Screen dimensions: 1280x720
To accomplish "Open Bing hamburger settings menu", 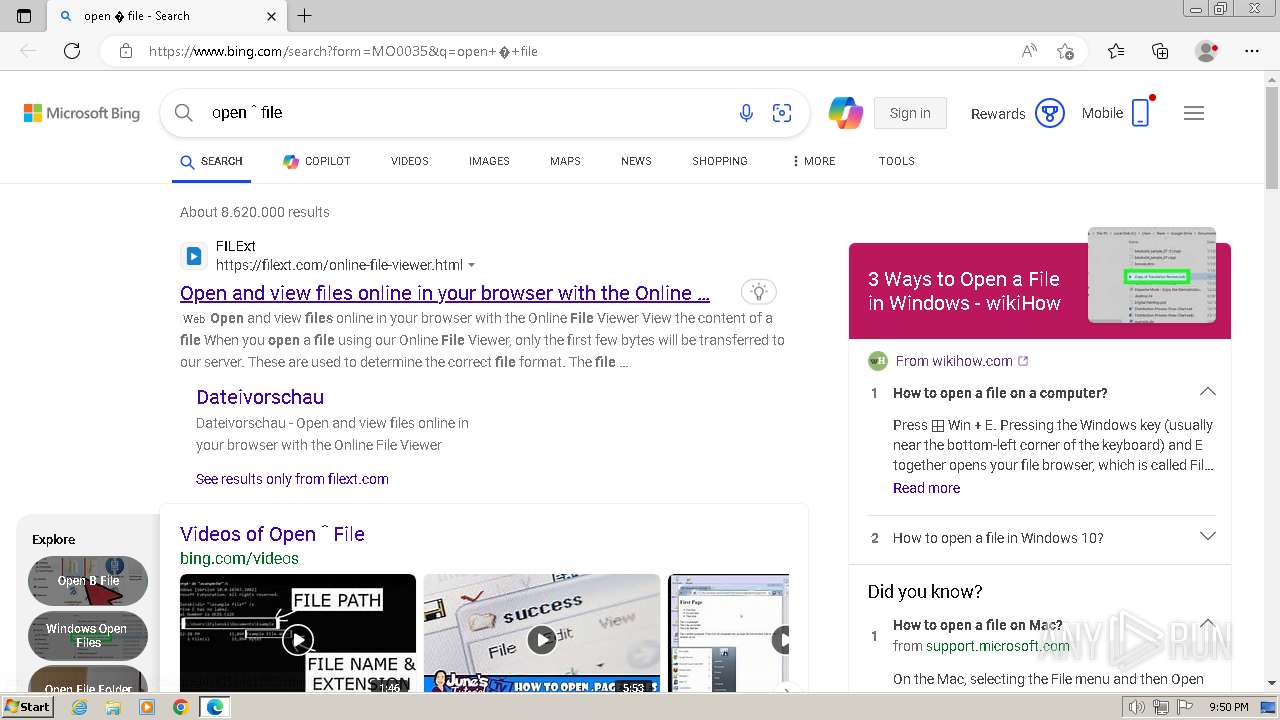I will point(1194,113).
